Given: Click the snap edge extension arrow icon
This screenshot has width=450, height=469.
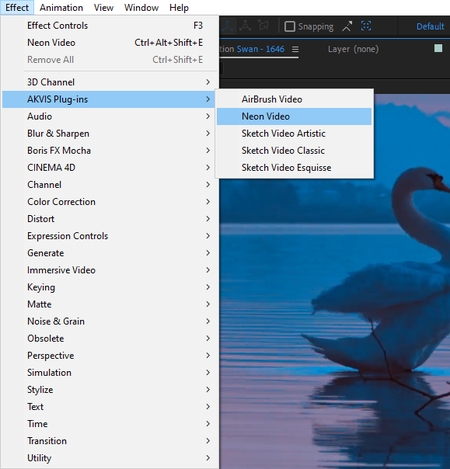Looking at the screenshot, I should pyautogui.click(x=347, y=26).
